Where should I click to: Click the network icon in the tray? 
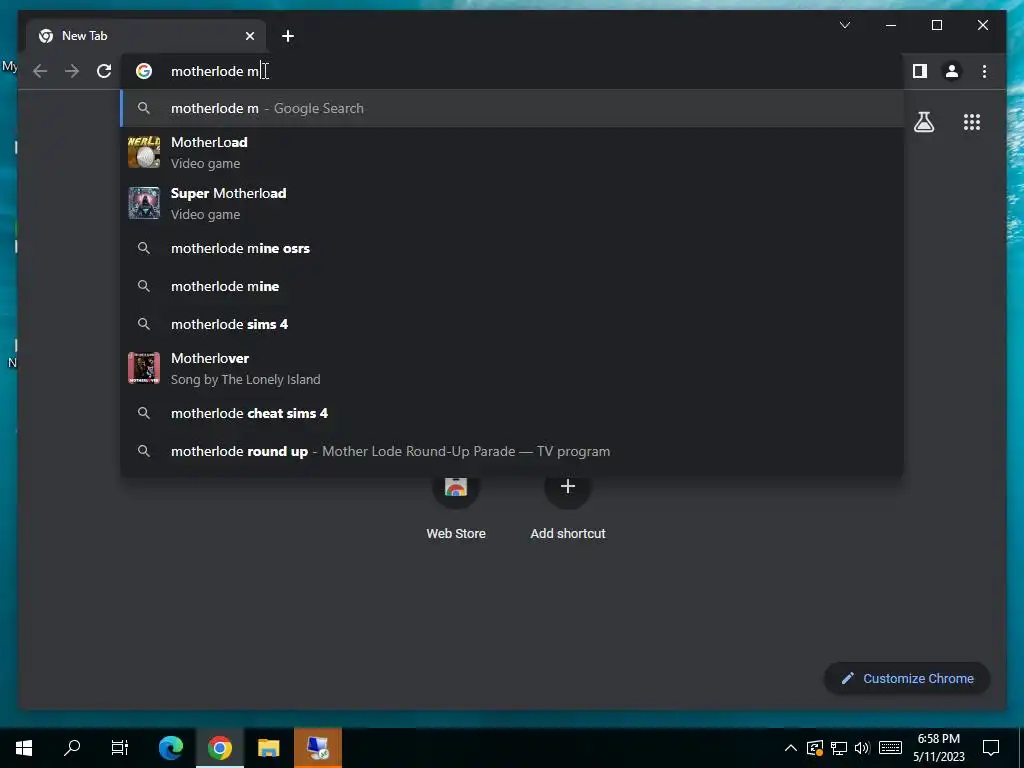(839, 748)
